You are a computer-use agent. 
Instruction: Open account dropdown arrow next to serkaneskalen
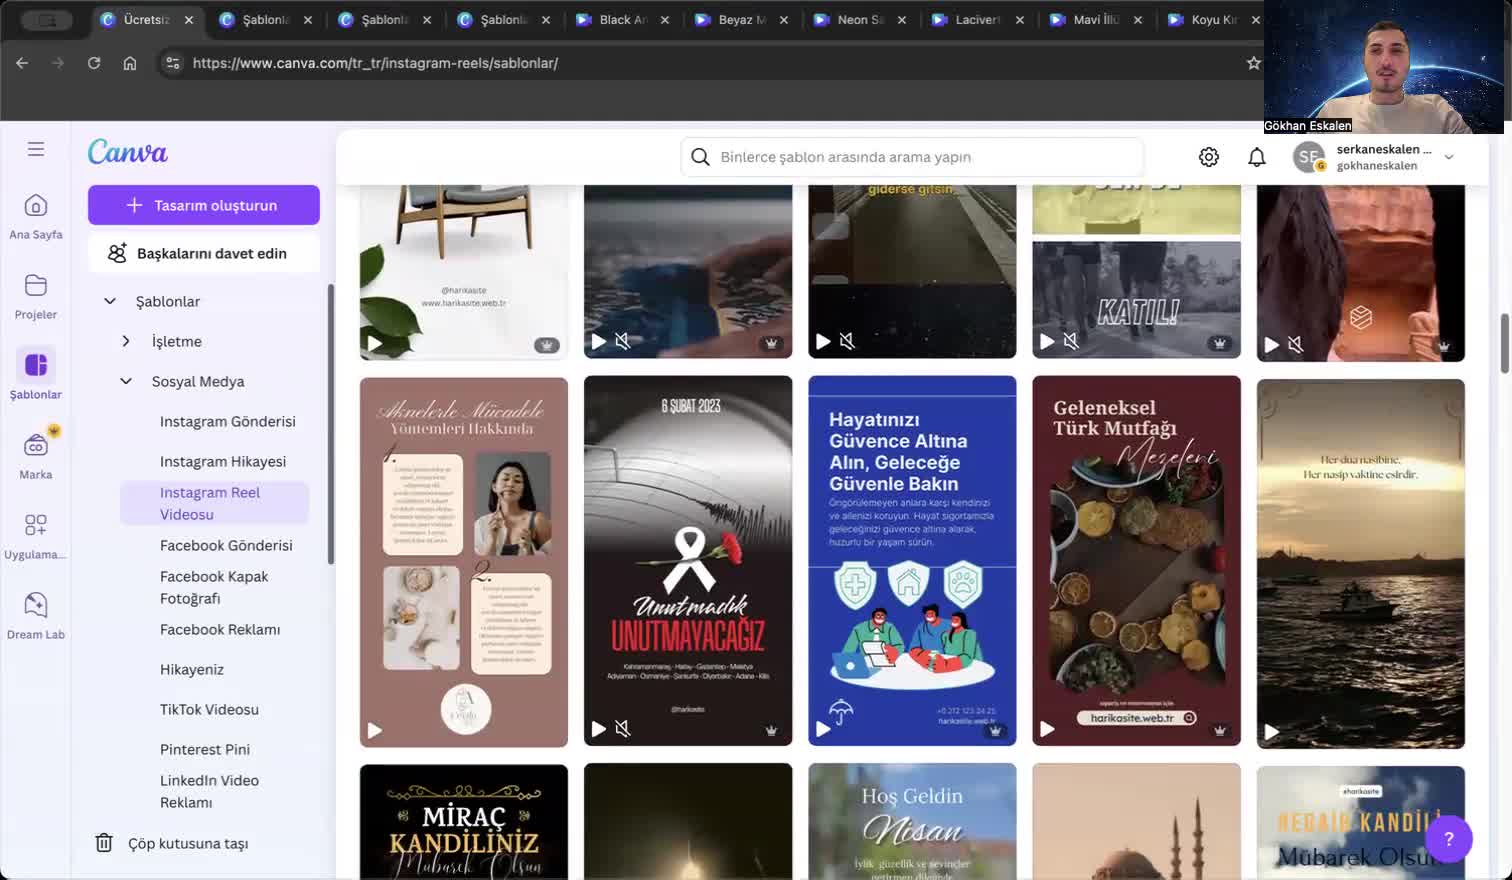click(x=1449, y=157)
